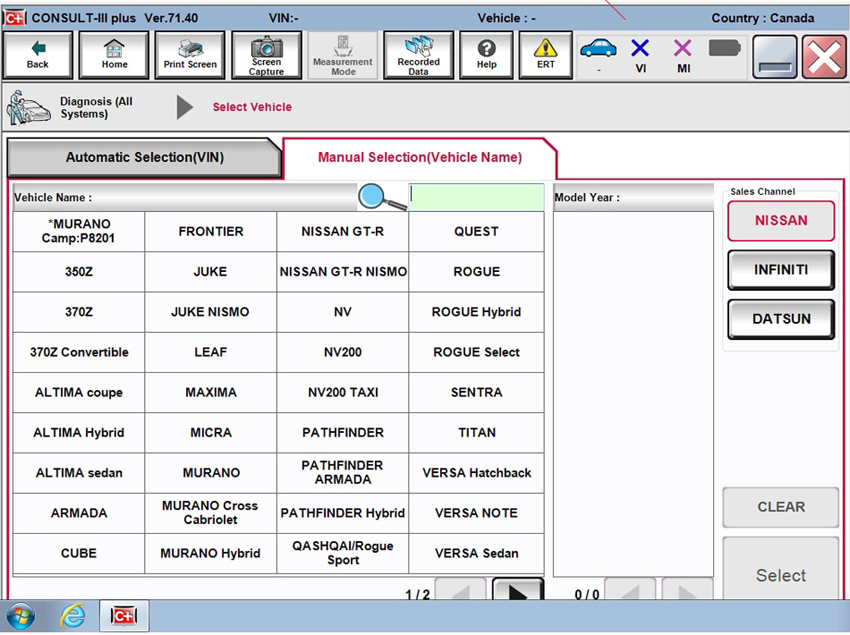Image resolution: width=850 pixels, height=635 pixels.
Task: Click the battery status icon
Action: pos(724,48)
